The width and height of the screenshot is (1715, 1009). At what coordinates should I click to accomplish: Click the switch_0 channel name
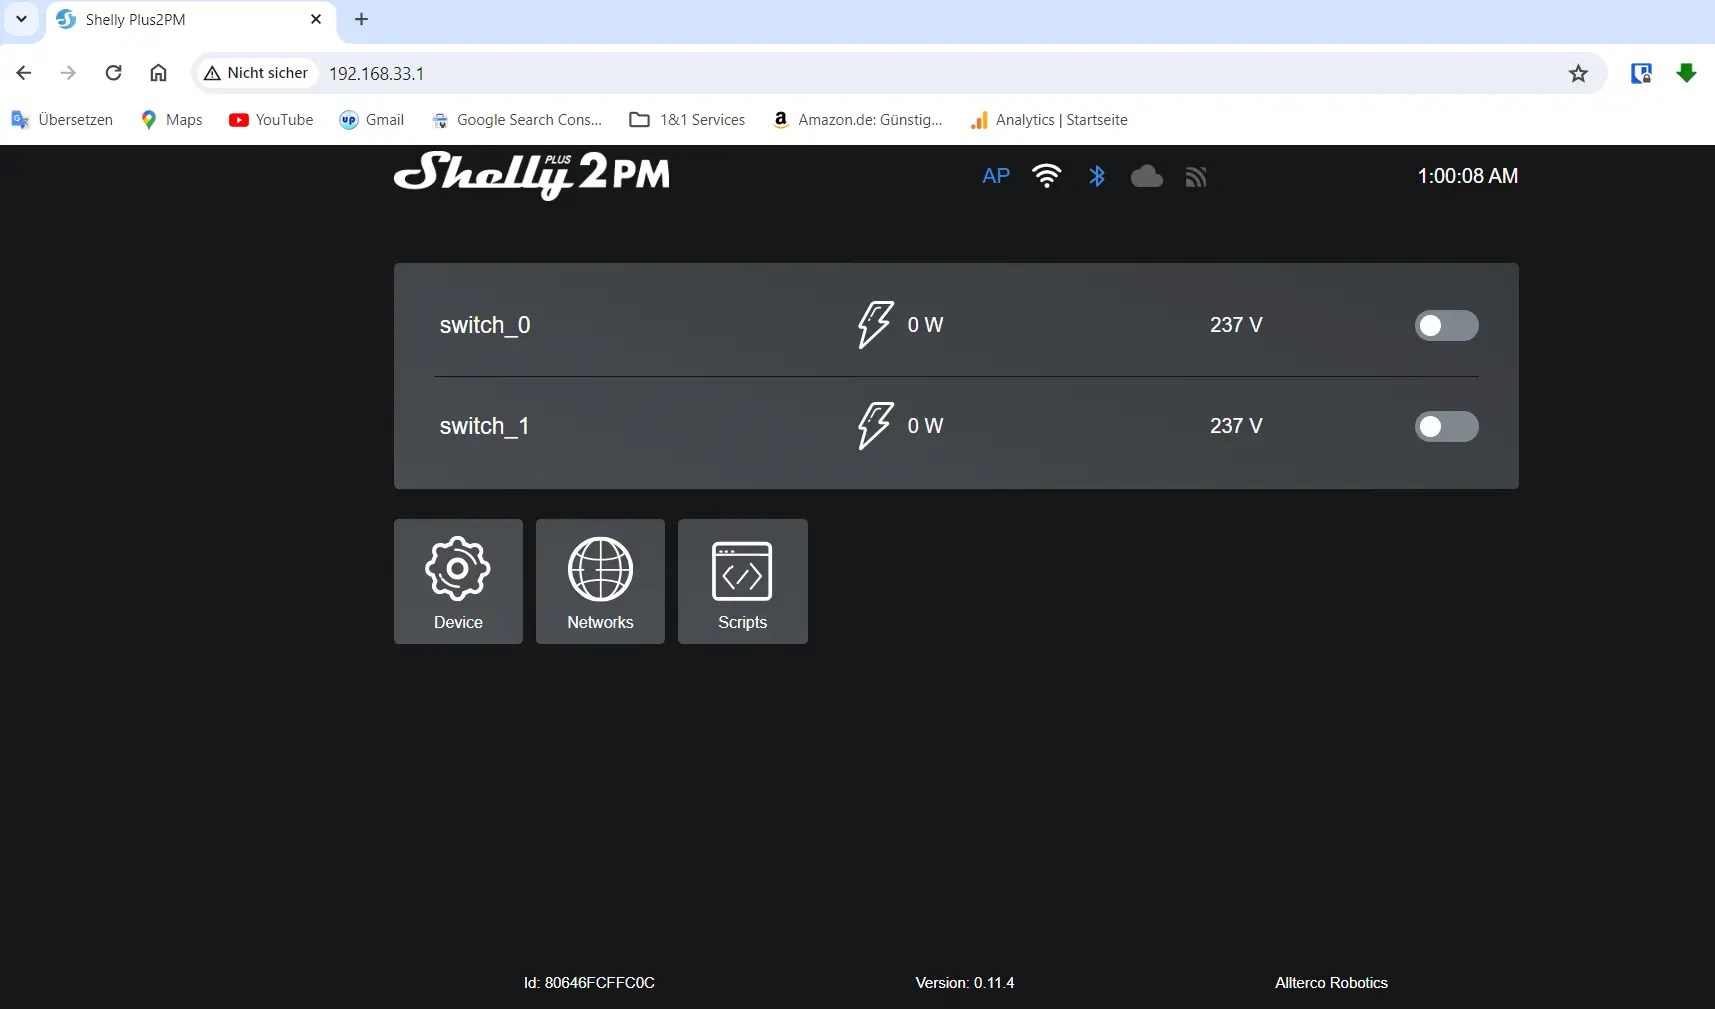[x=485, y=325]
